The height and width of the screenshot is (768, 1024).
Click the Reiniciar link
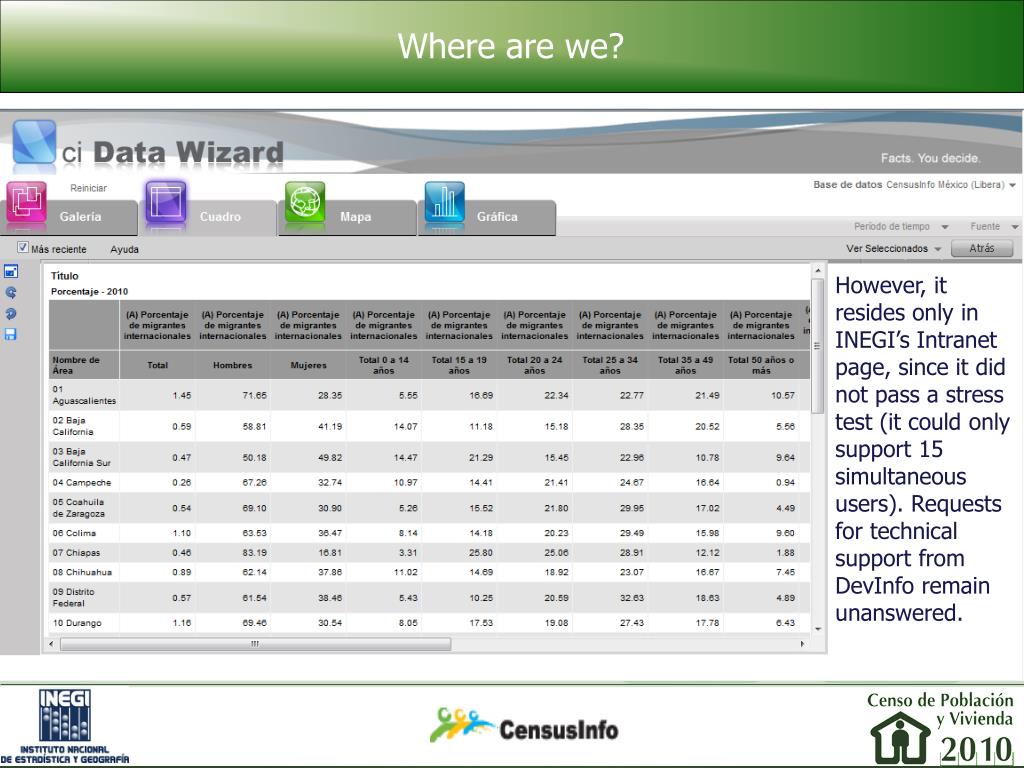click(88, 188)
